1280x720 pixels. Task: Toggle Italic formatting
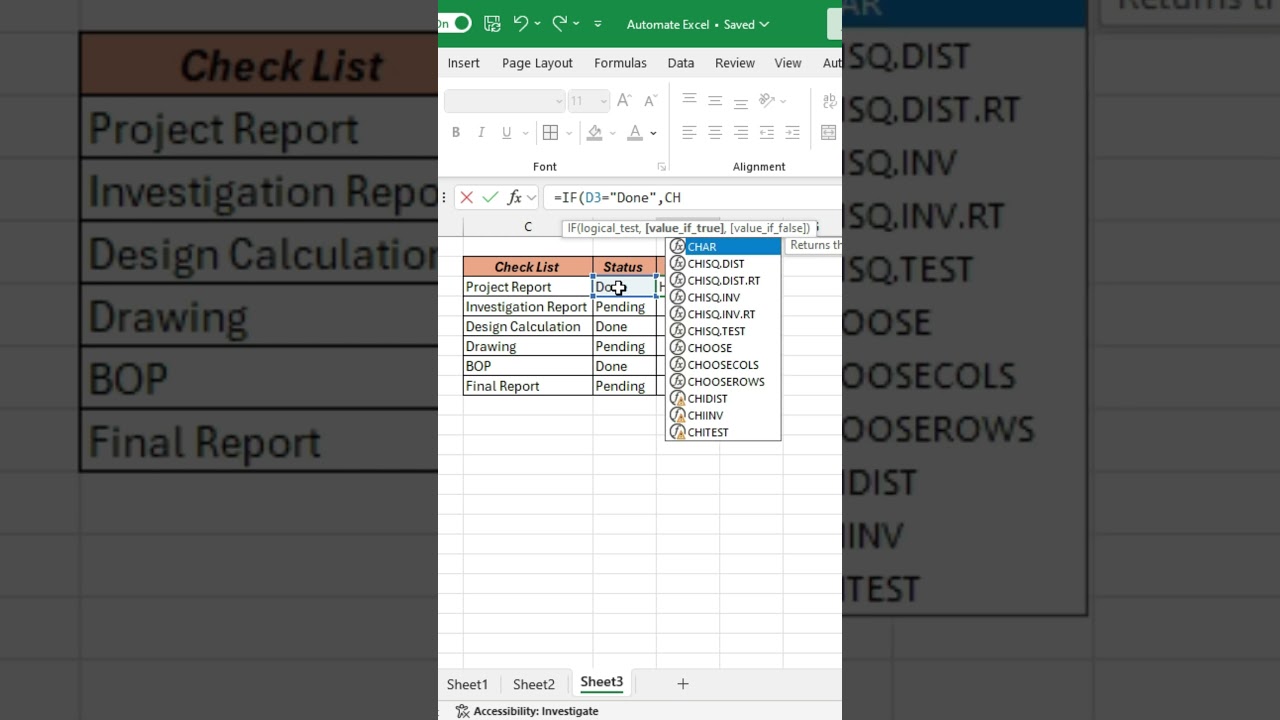(481, 133)
